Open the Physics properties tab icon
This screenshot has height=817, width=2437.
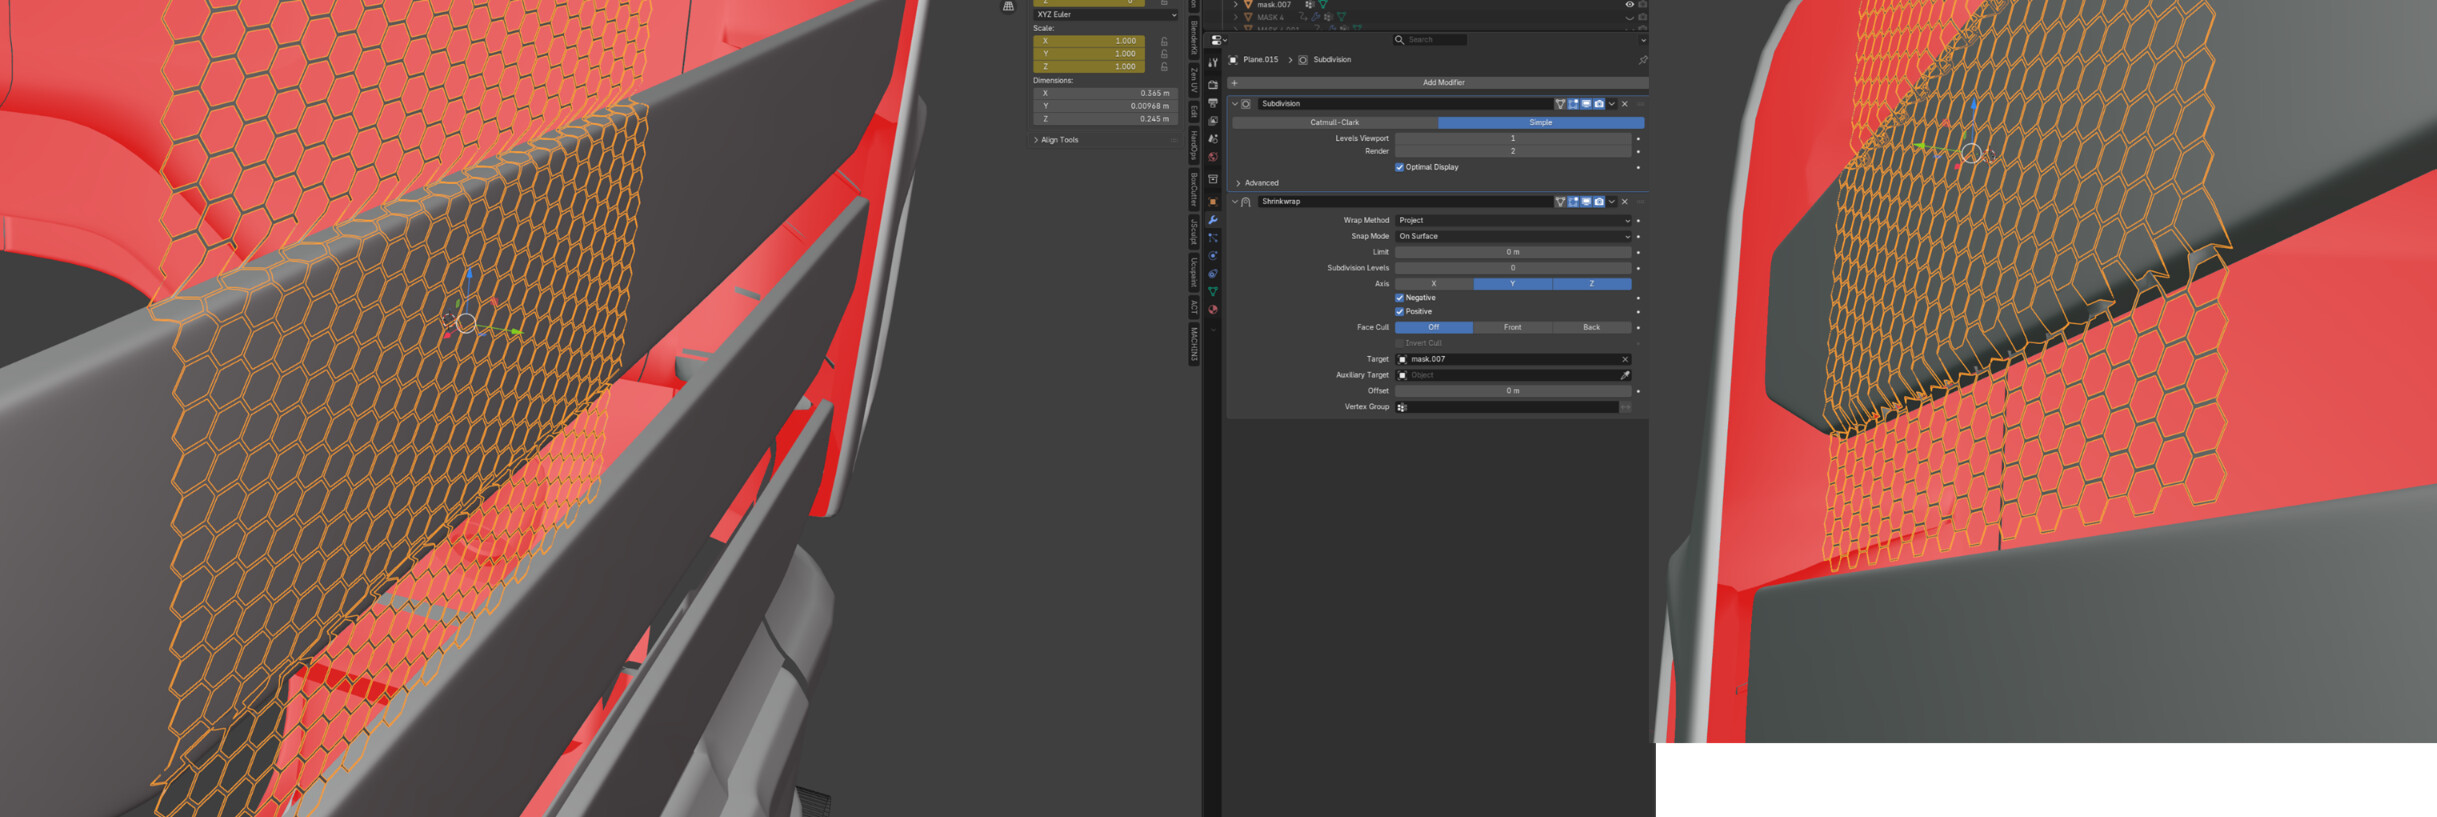(1213, 255)
